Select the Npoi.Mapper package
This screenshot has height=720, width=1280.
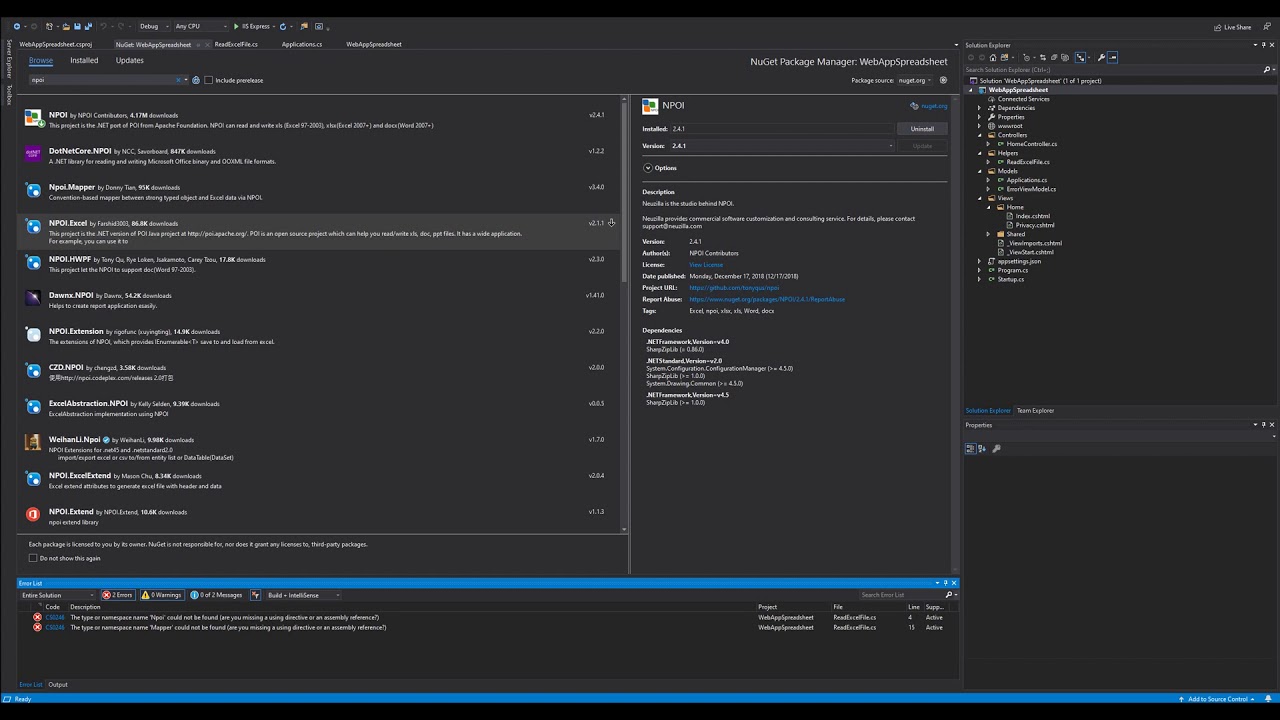tap(320, 192)
